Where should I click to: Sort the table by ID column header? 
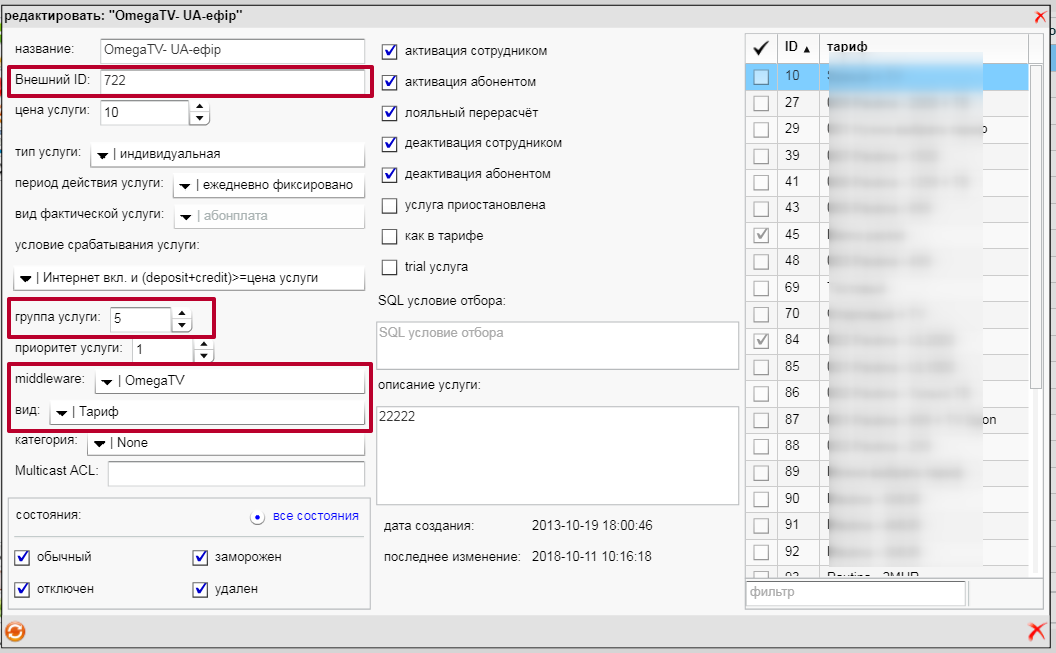tap(797, 47)
